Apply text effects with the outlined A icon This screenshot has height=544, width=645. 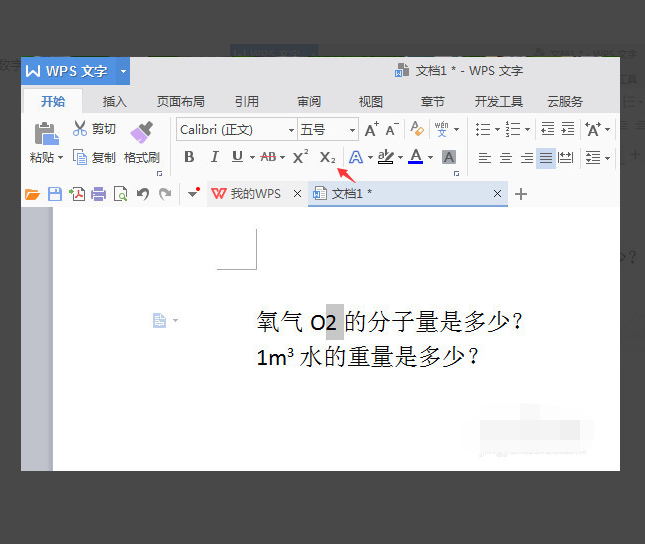356,157
